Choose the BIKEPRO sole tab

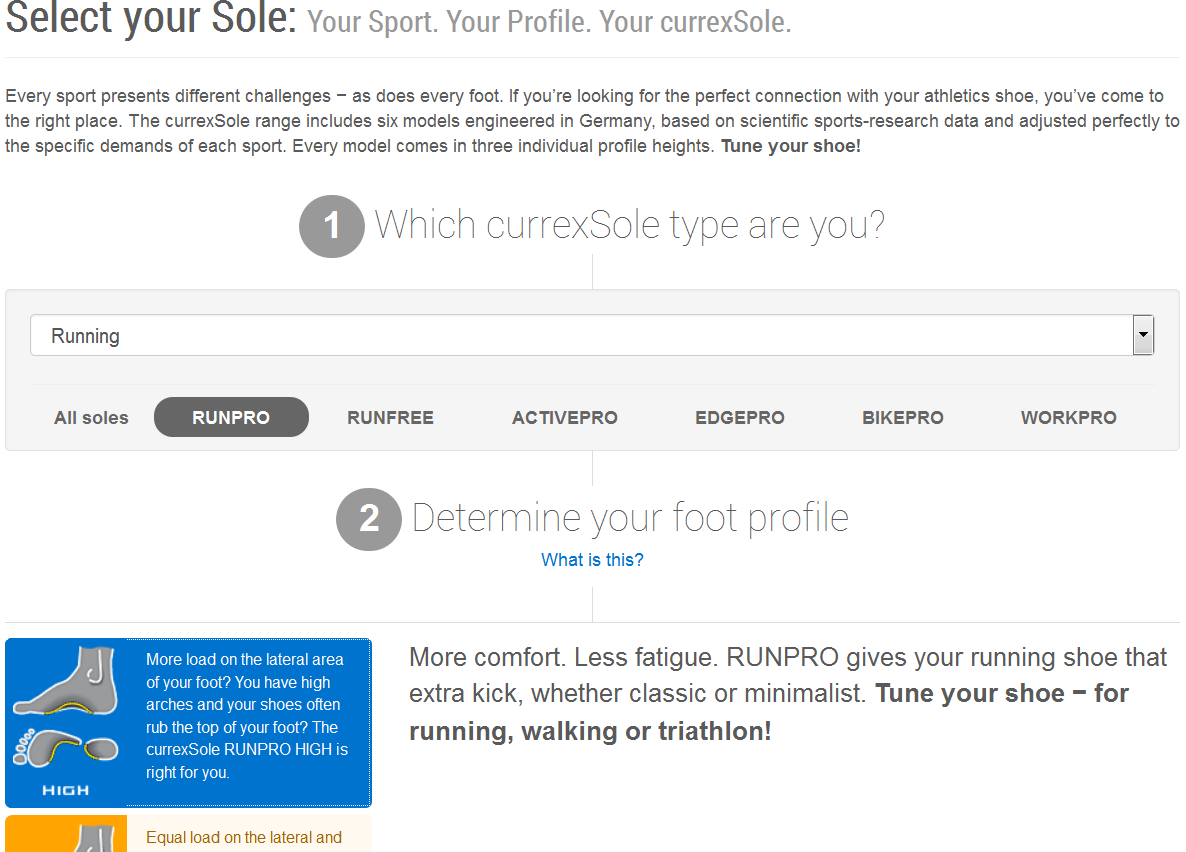(x=902, y=418)
